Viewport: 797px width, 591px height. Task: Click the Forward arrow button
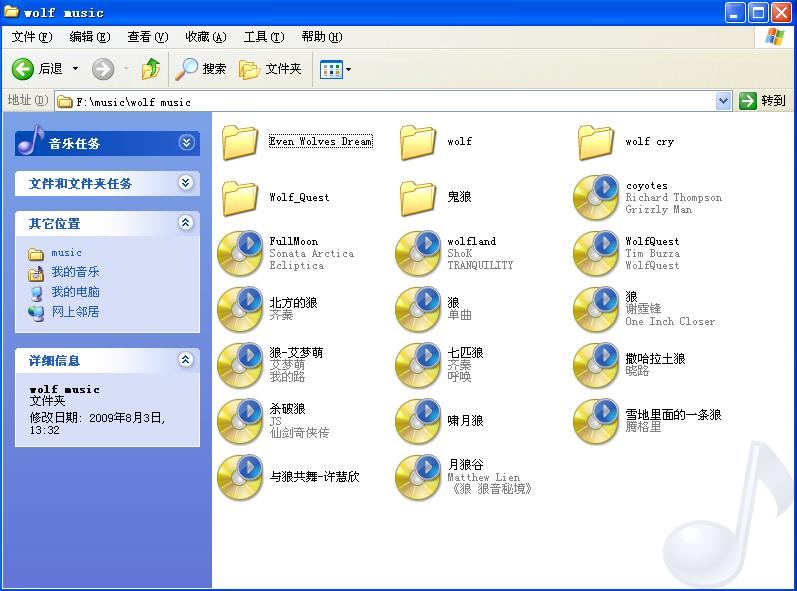point(103,69)
